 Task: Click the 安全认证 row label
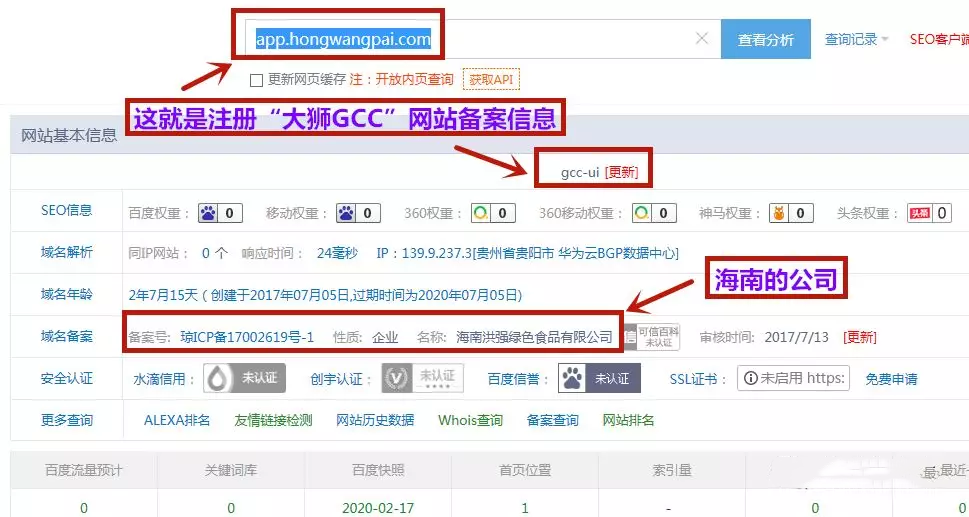pyautogui.click(x=67, y=378)
